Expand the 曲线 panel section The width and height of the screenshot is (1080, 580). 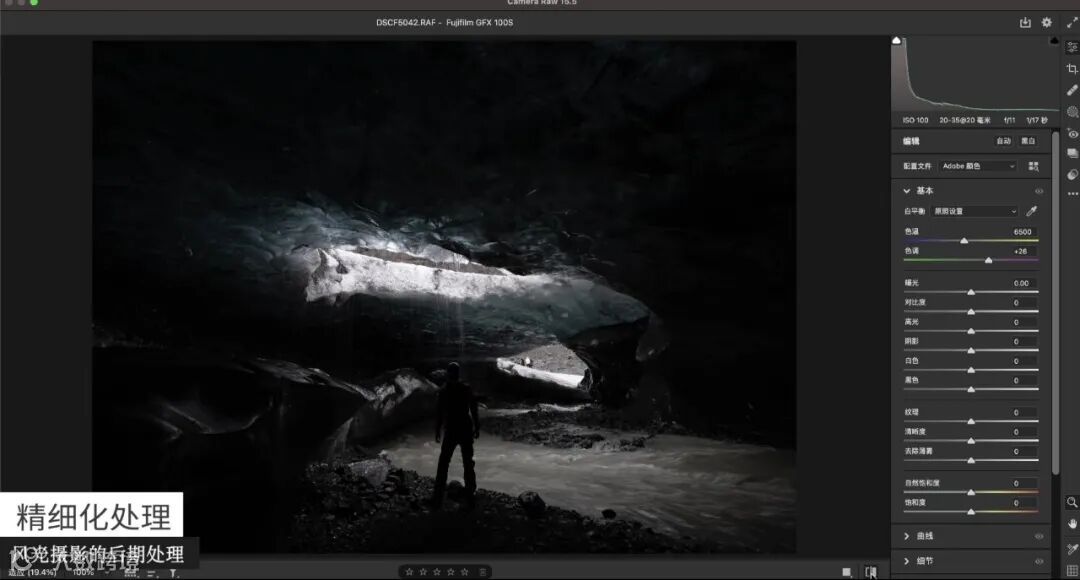907,536
